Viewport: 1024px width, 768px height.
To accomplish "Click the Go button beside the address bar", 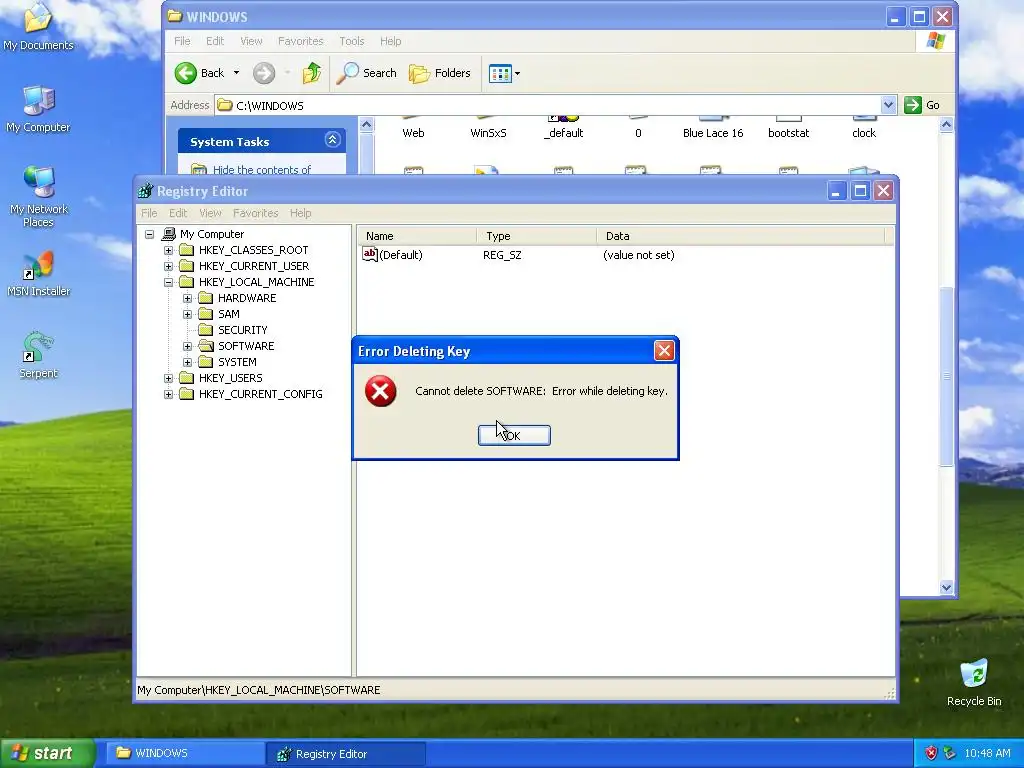I will point(922,105).
